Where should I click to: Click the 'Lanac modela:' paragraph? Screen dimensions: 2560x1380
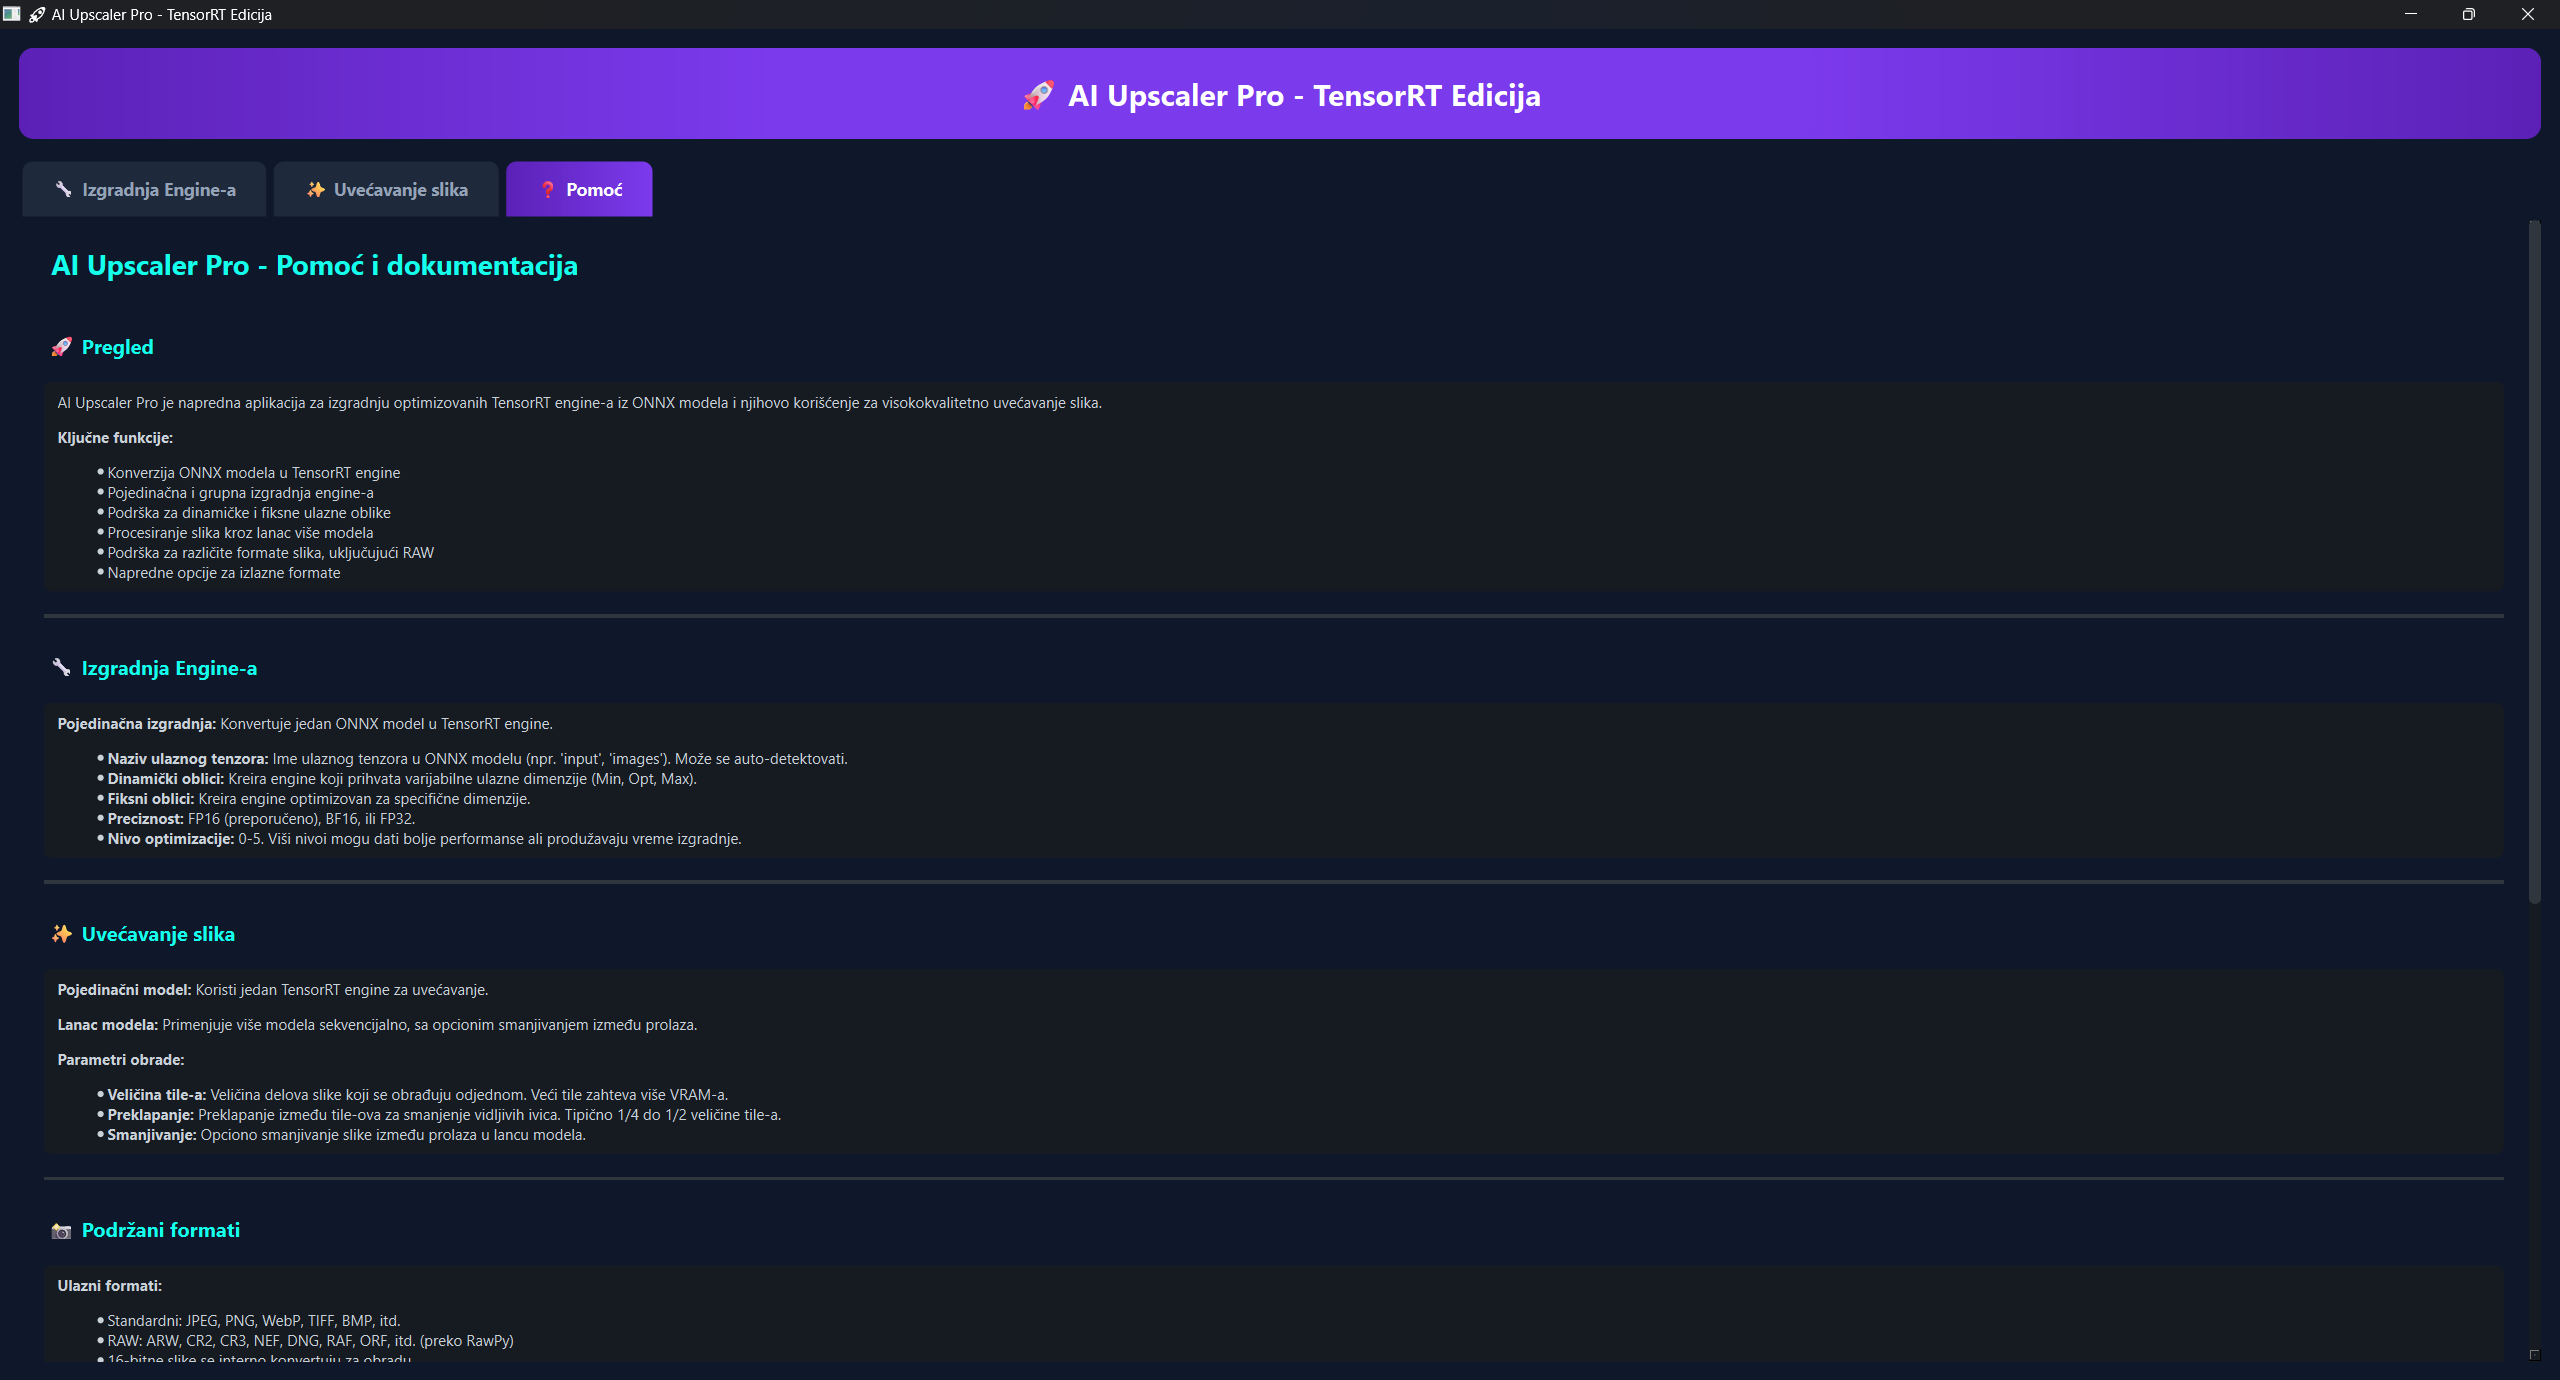(x=377, y=1025)
